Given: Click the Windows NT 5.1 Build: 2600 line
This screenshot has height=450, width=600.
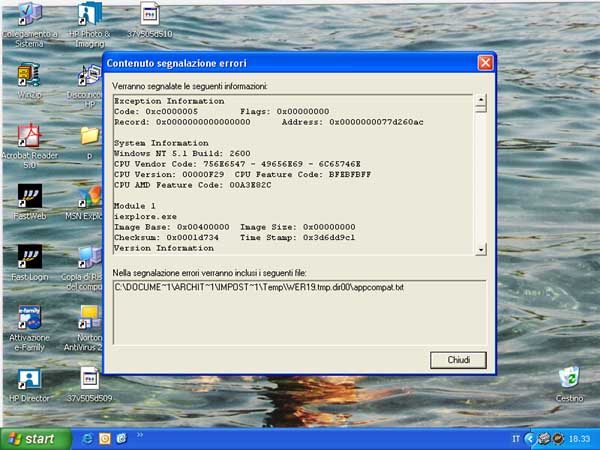Looking at the screenshot, I should [182, 154].
